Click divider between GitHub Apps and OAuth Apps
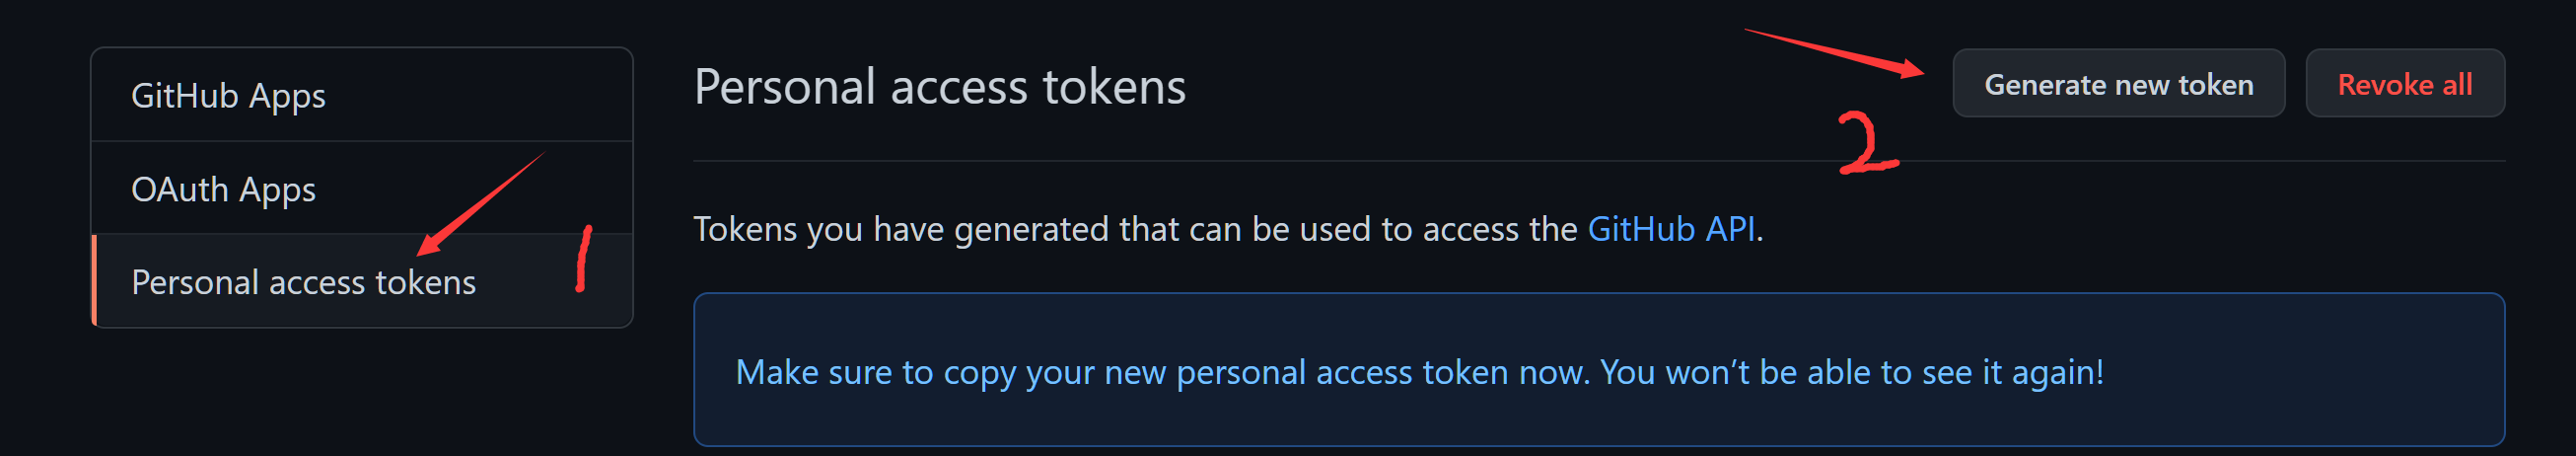This screenshot has height=456, width=2576. (x=362, y=141)
